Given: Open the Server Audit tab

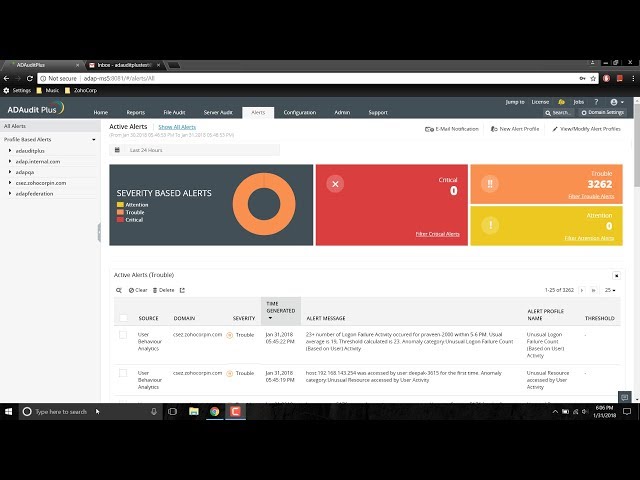Looking at the screenshot, I should tap(218, 112).
